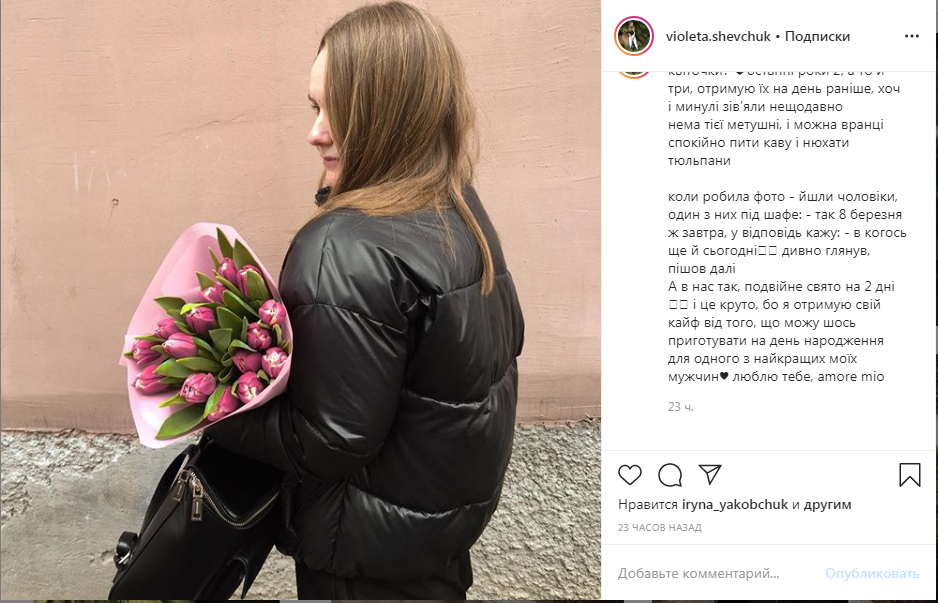
Task: Click the Опубликовать post comment button
Action: pos(872,574)
